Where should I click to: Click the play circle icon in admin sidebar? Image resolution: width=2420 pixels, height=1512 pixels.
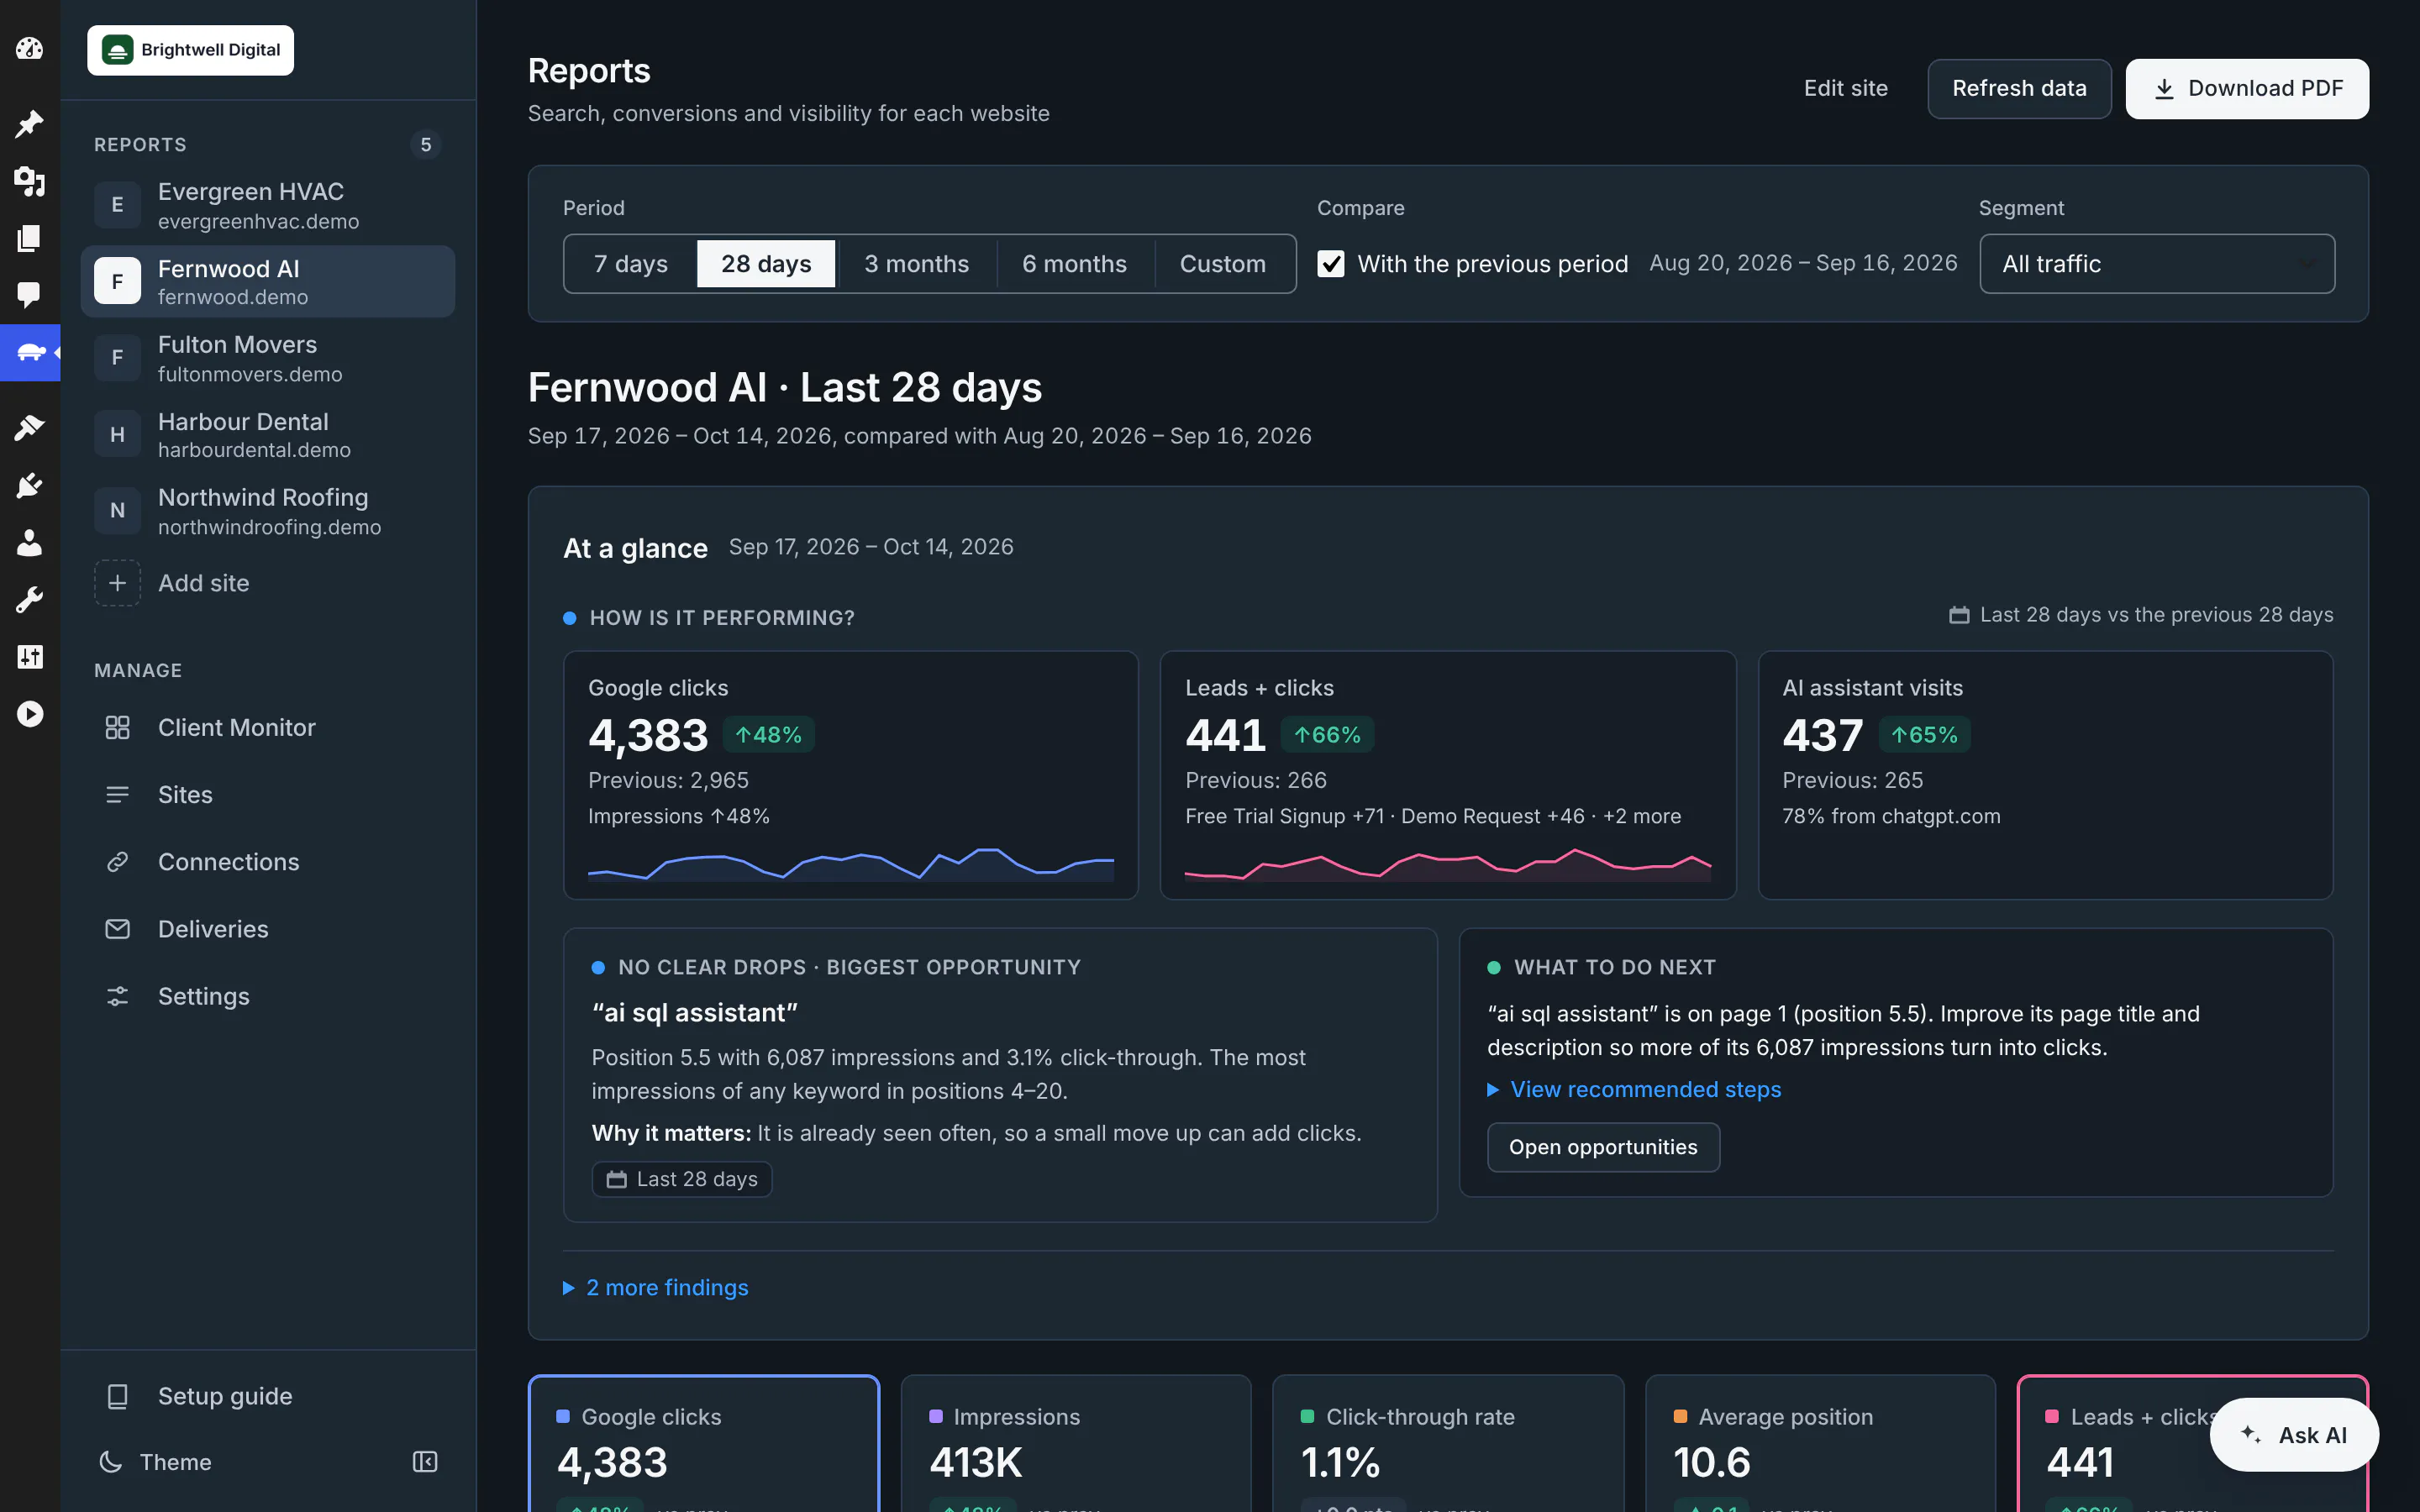click(x=29, y=714)
